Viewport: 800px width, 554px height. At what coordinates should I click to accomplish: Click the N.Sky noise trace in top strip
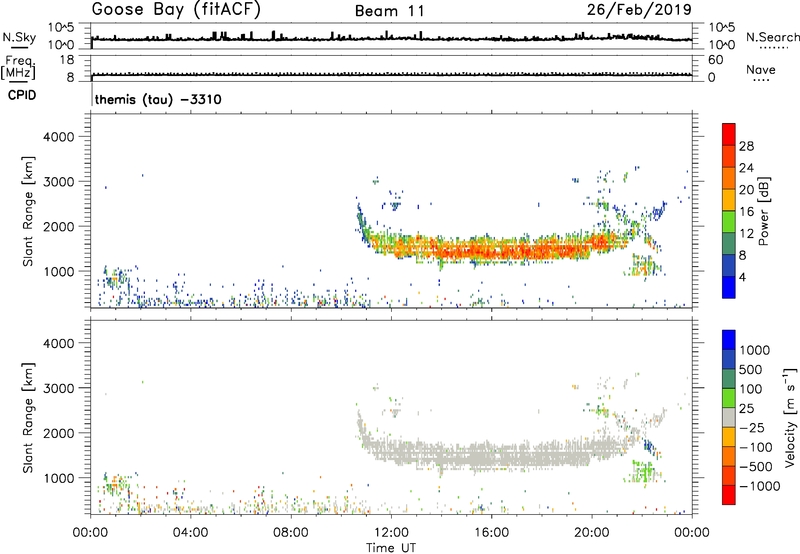(391, 38)
